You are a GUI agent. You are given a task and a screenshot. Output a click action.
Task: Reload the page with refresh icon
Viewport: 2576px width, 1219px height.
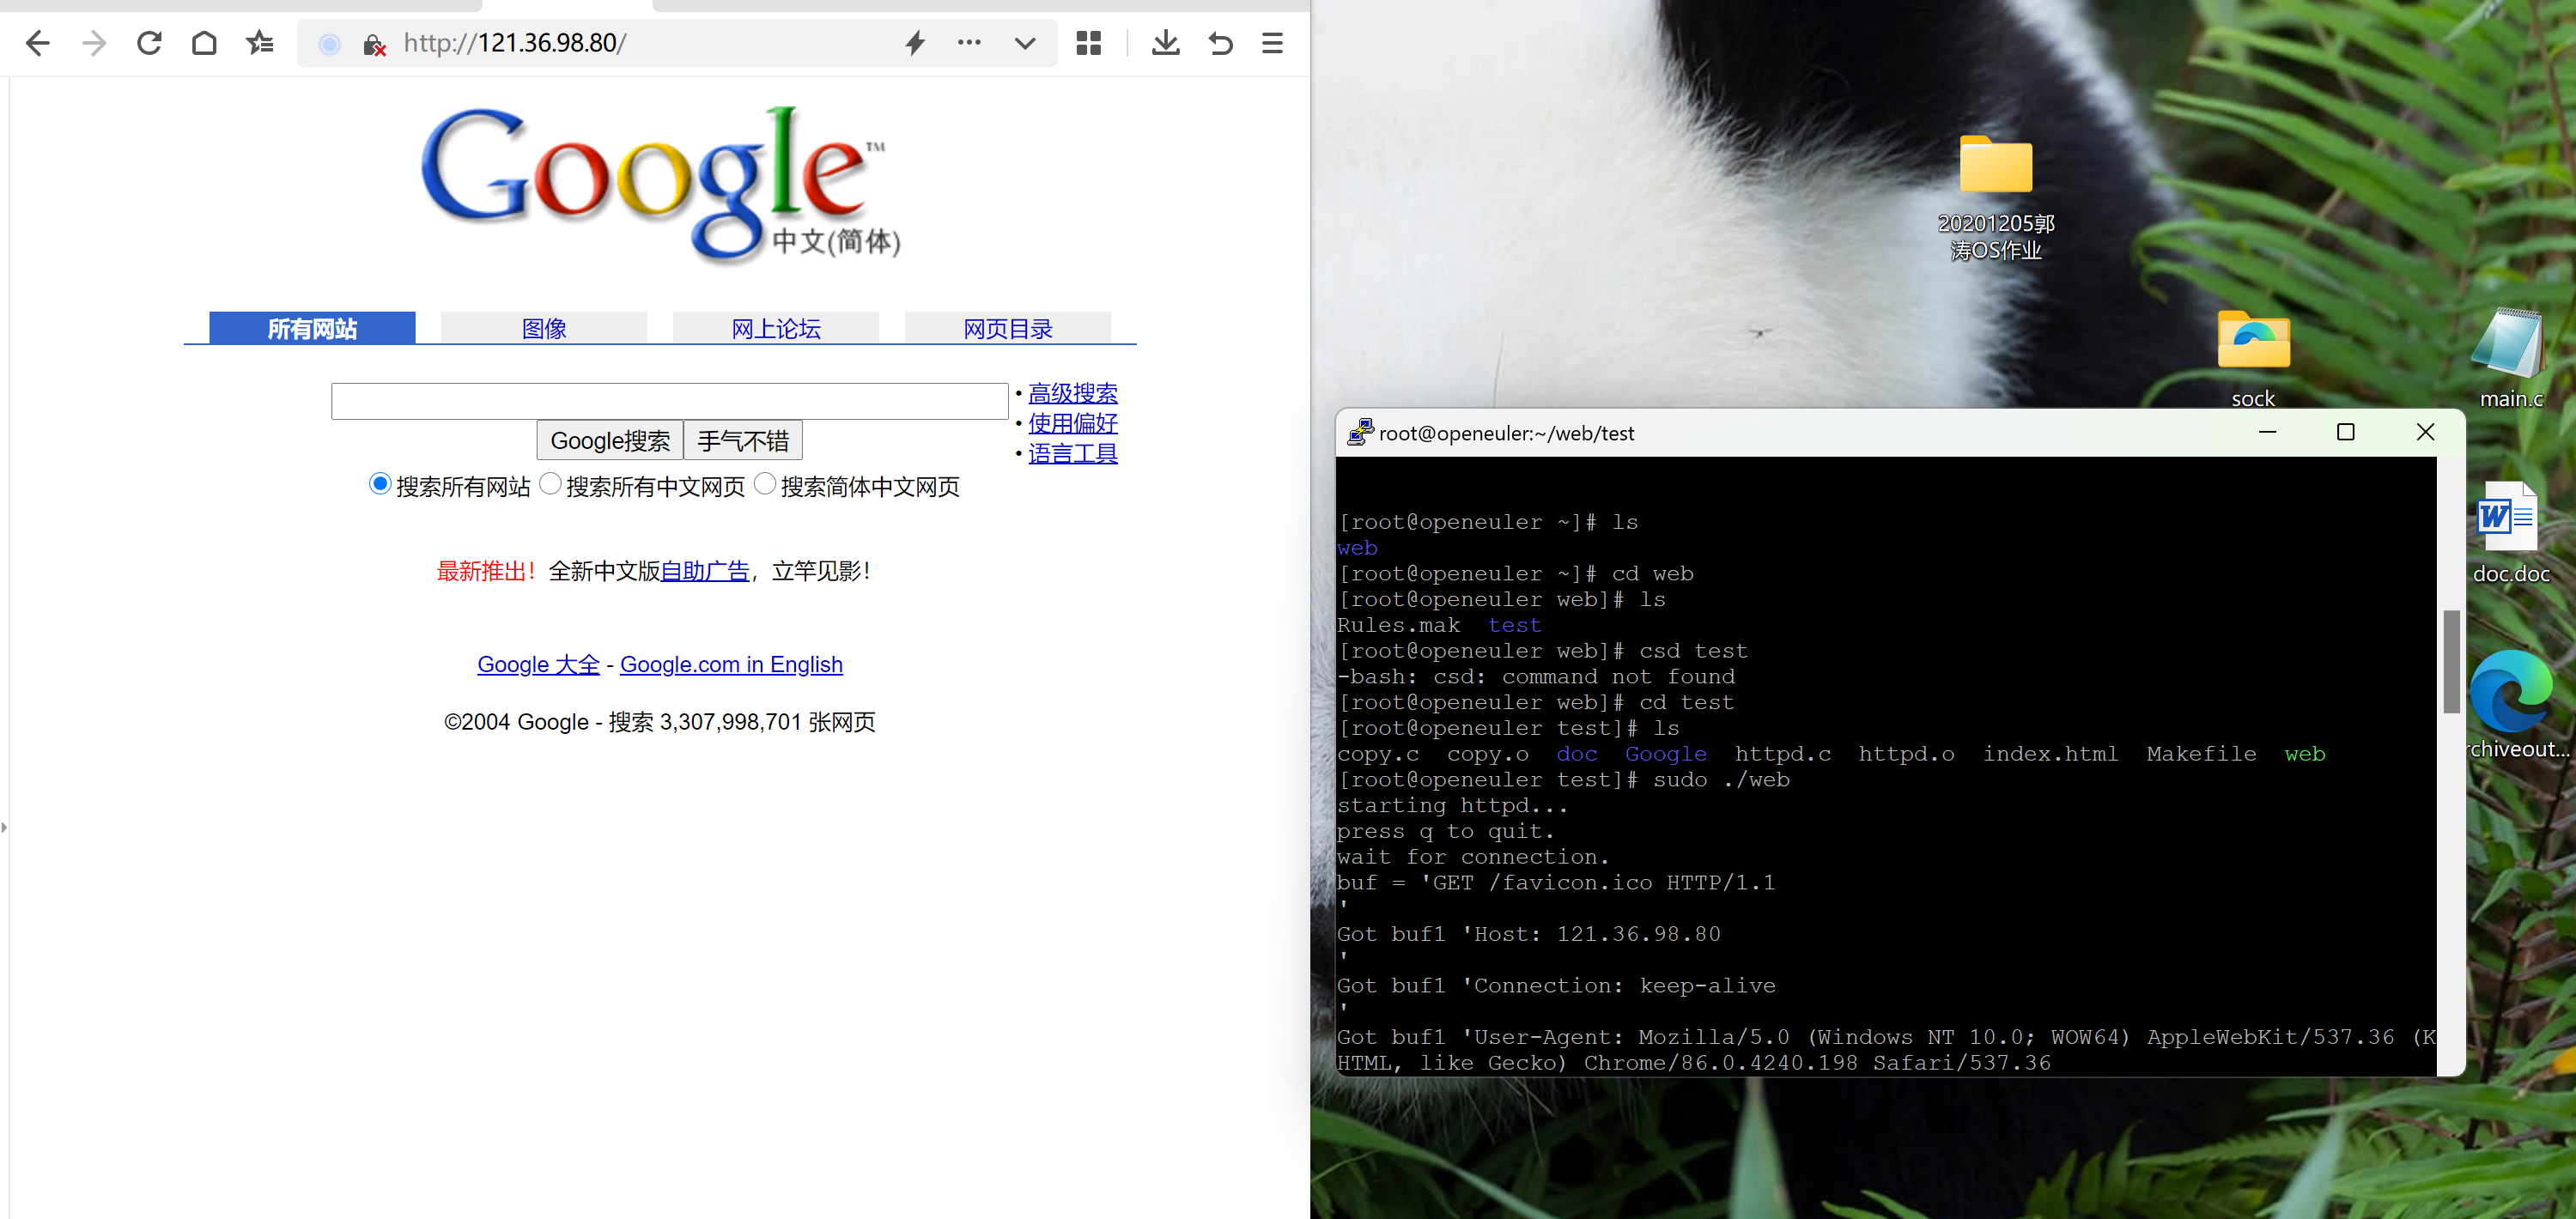coord(149,43)
